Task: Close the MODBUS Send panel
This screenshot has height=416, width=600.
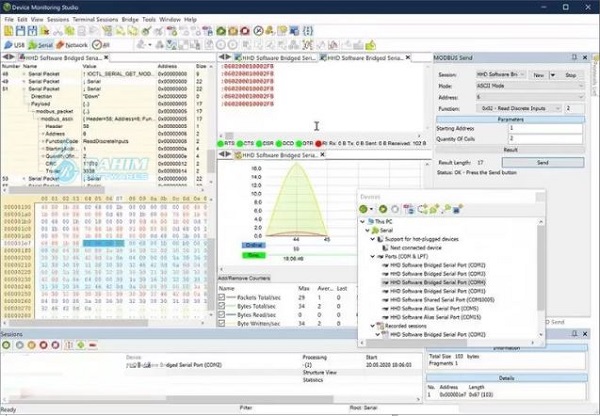Action: point(585,57)
